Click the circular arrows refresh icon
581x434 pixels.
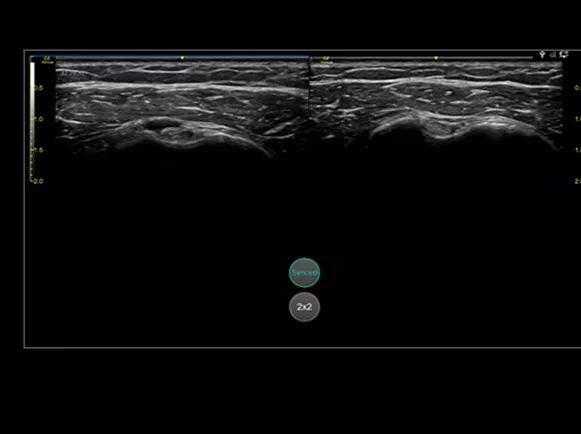tap(564, 54)
